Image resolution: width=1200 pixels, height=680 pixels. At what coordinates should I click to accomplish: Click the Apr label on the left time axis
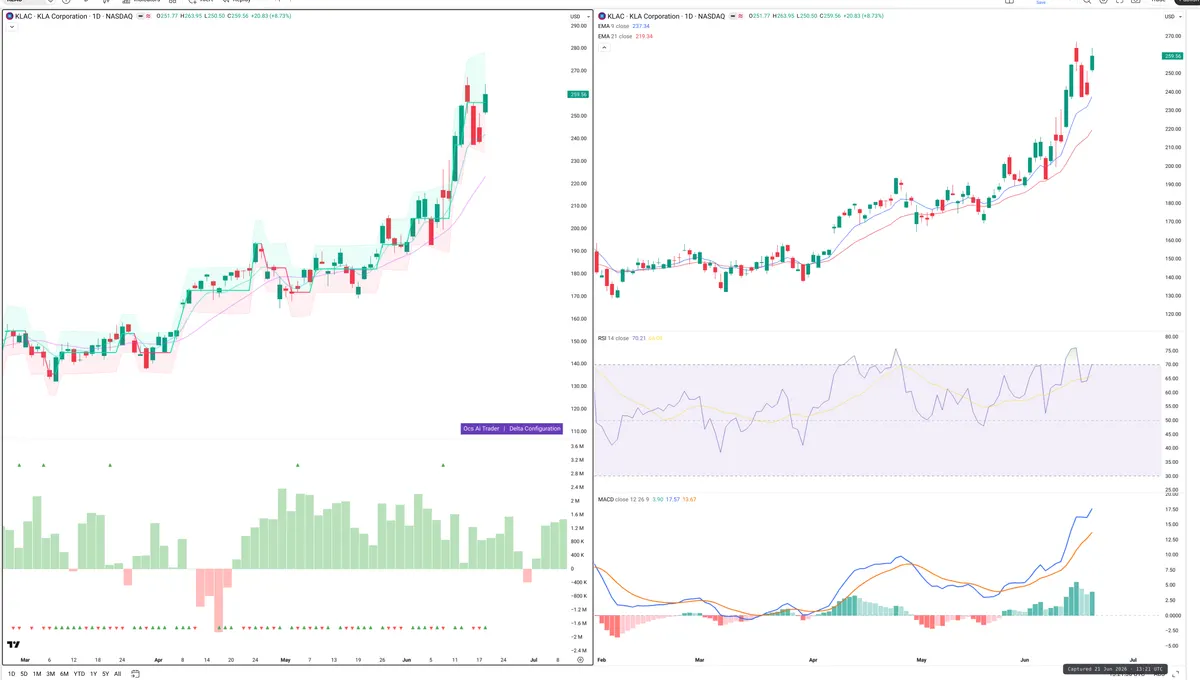click(x=158, y=660)
